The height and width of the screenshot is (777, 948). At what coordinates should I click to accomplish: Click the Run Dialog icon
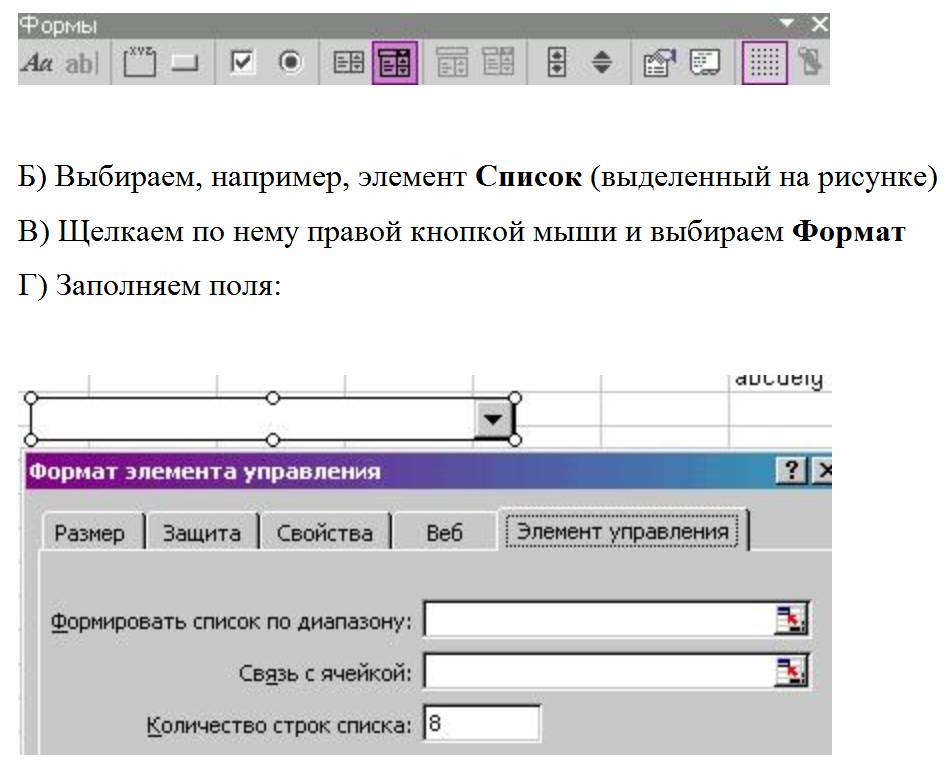(x=810, y=62)
